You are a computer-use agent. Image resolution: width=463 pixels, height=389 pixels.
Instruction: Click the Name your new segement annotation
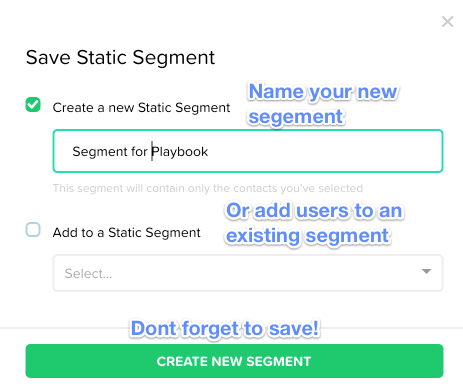click(323, 104)
